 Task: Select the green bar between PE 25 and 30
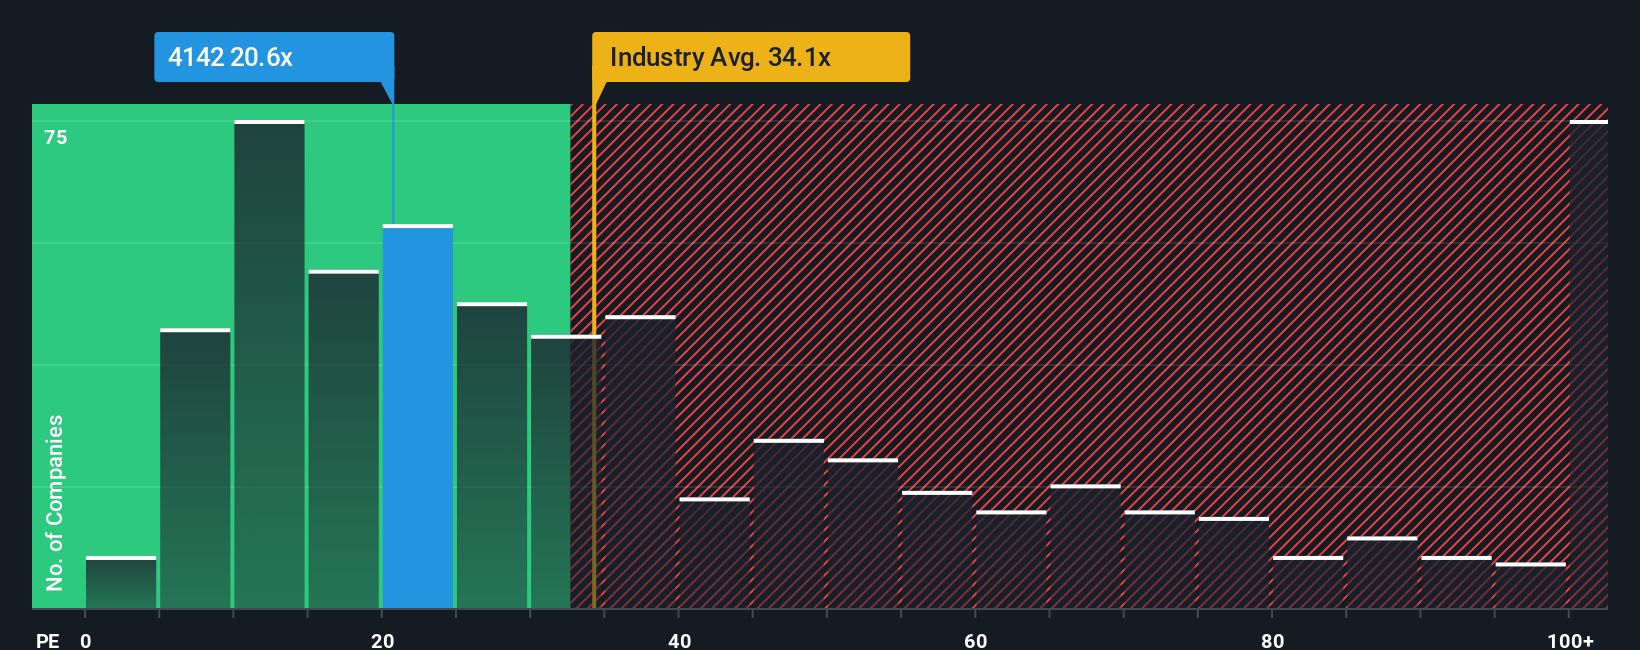(492, 455)
